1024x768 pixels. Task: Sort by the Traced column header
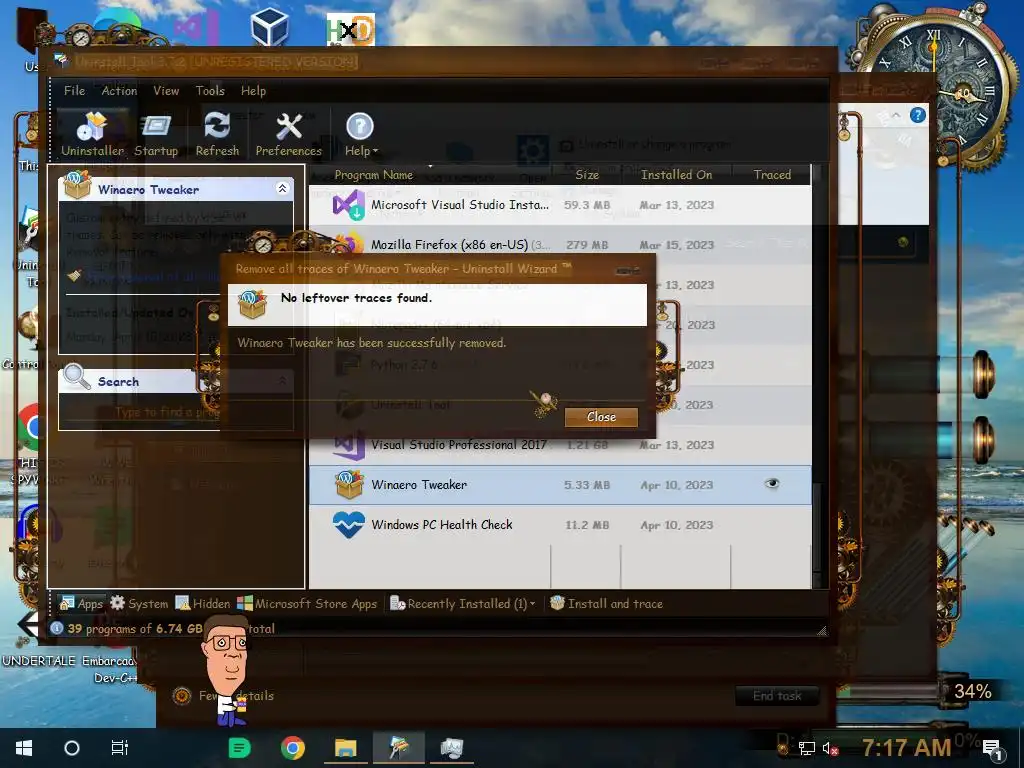772,174
